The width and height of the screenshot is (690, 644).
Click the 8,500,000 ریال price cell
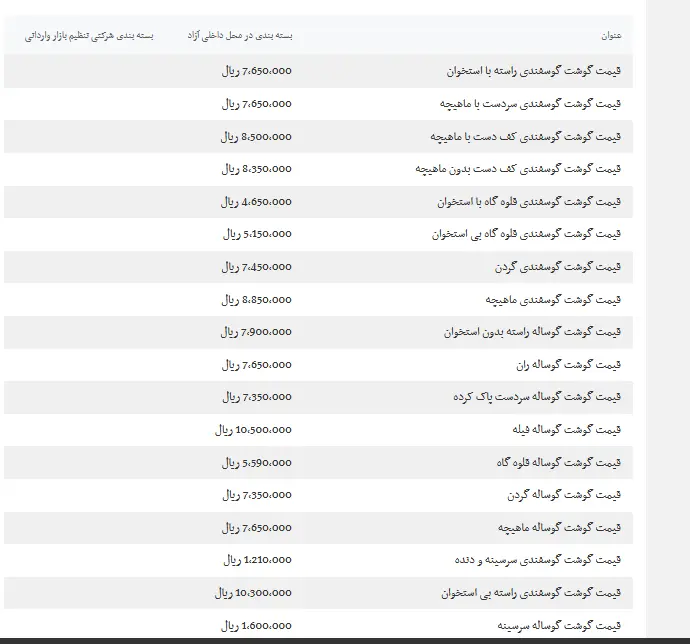(257, 137)
